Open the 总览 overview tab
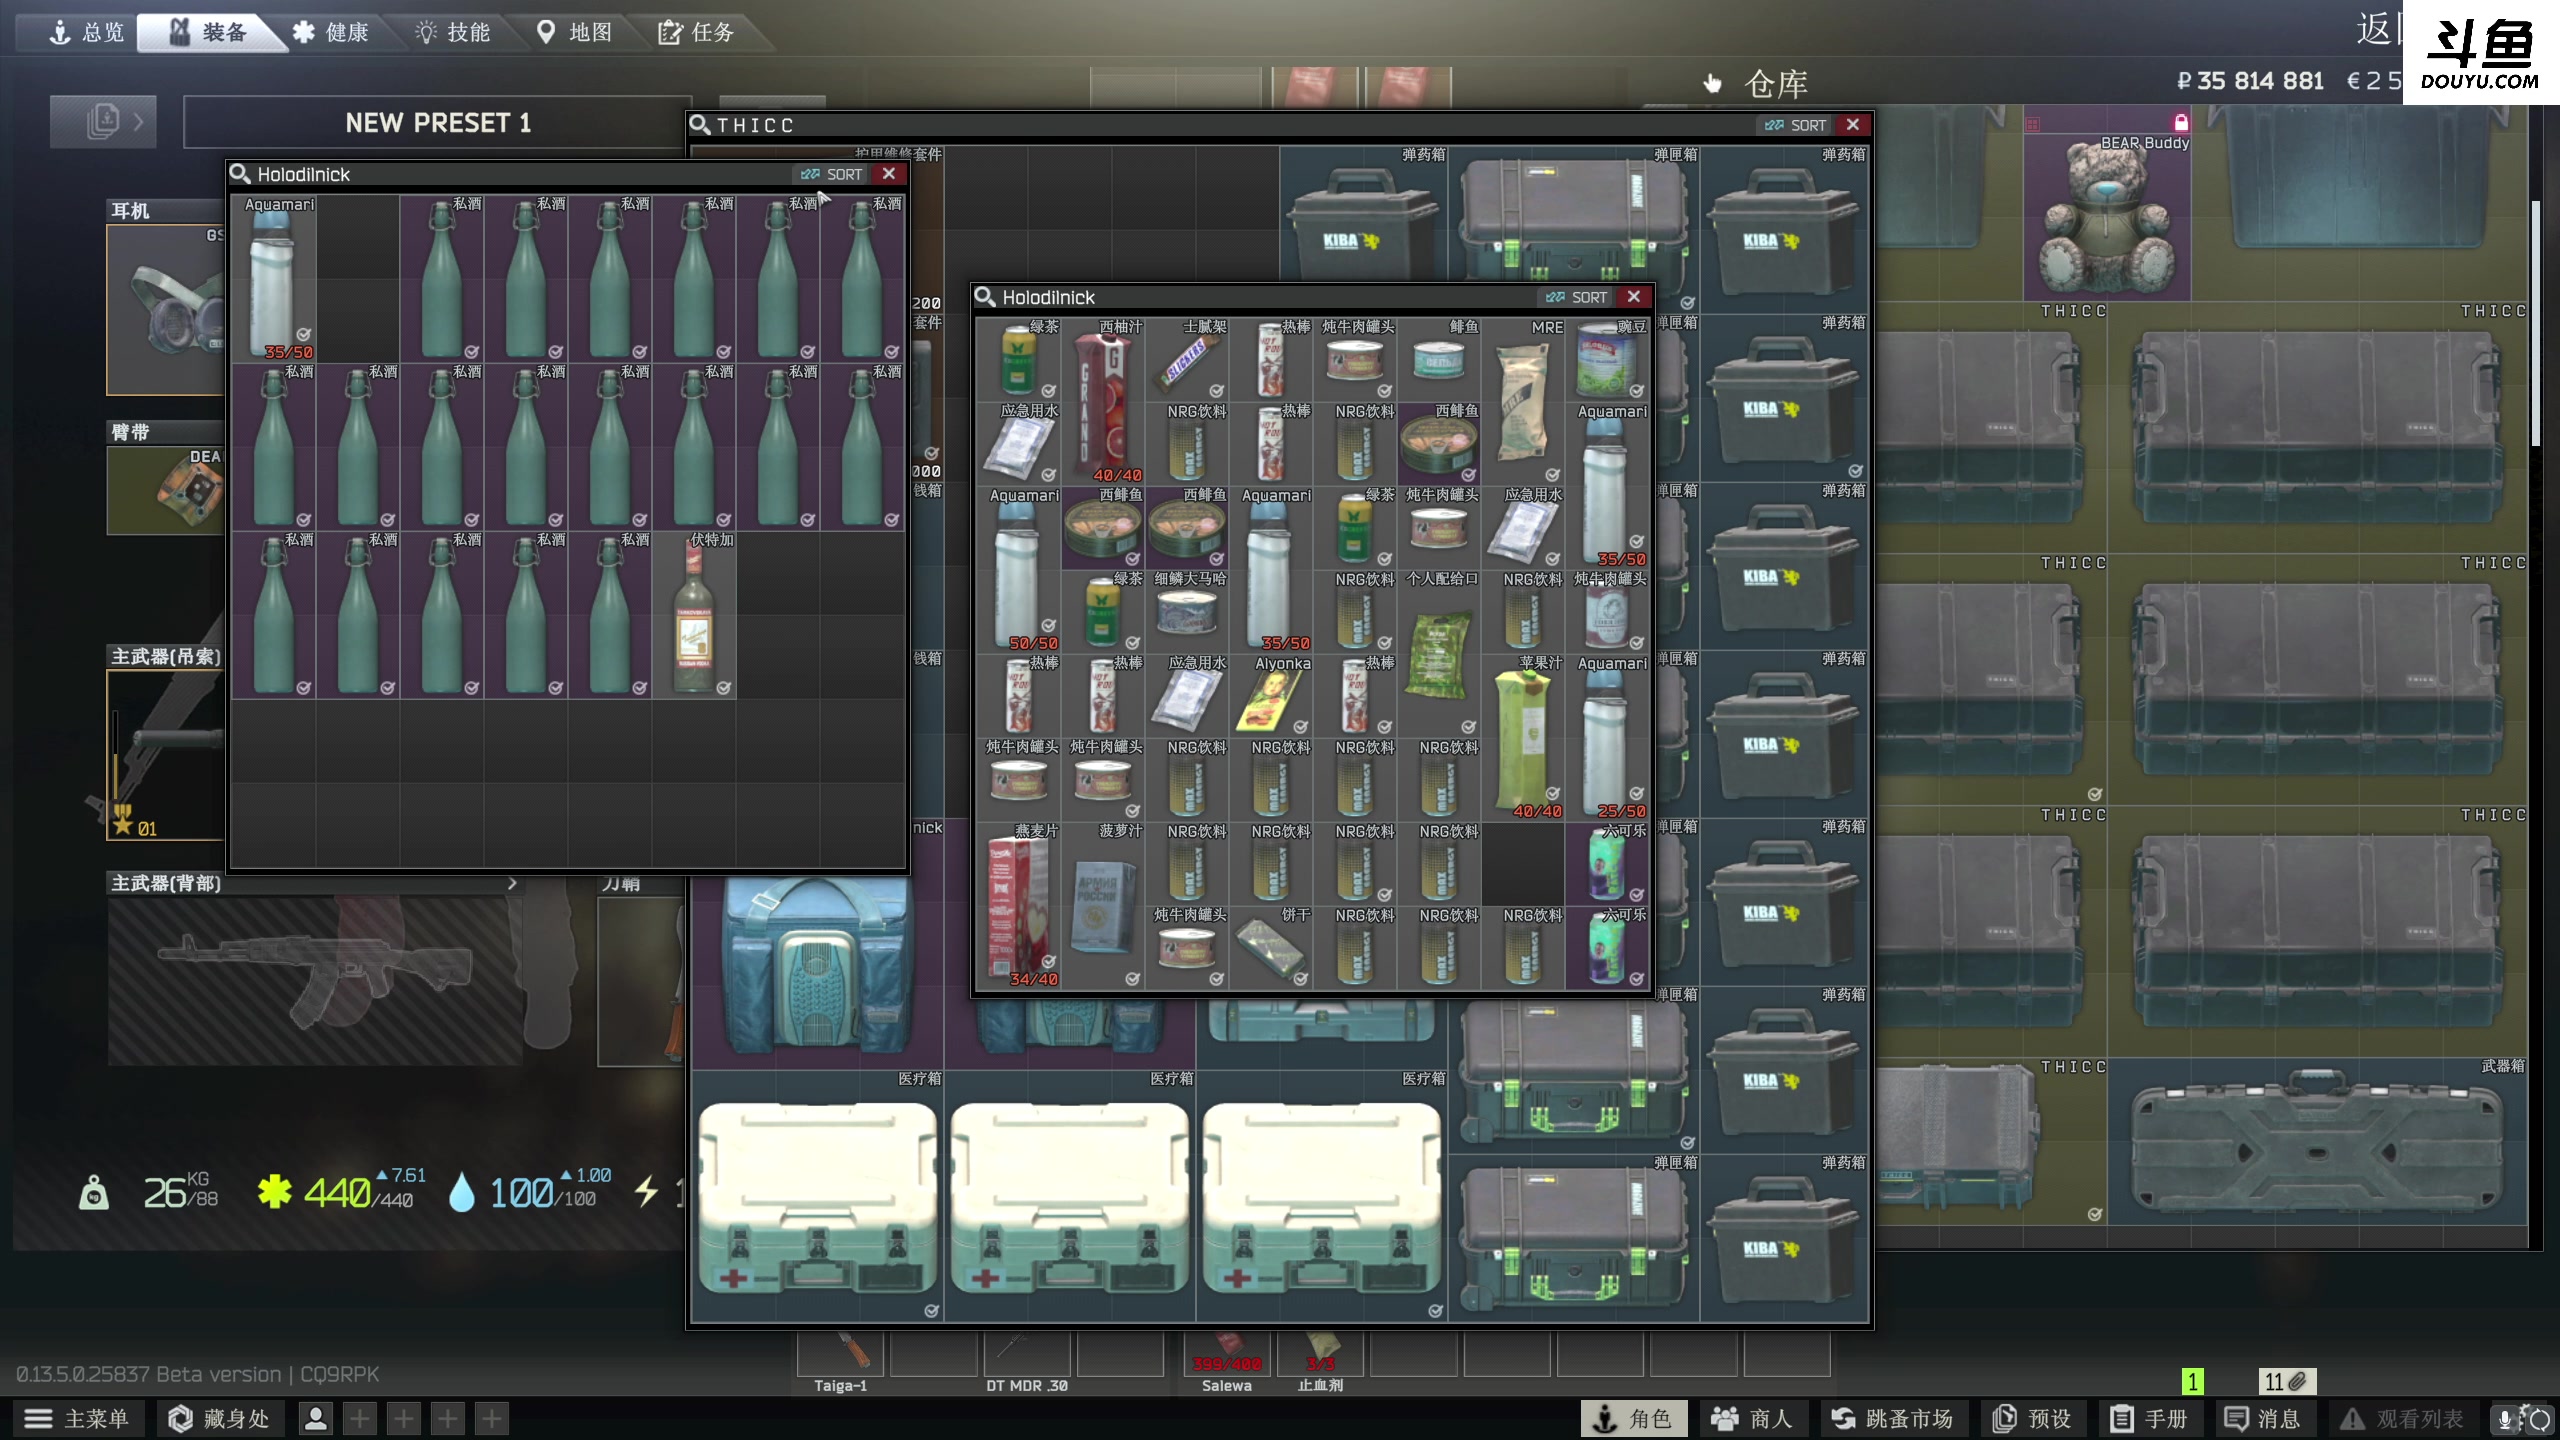 point(87,32)
